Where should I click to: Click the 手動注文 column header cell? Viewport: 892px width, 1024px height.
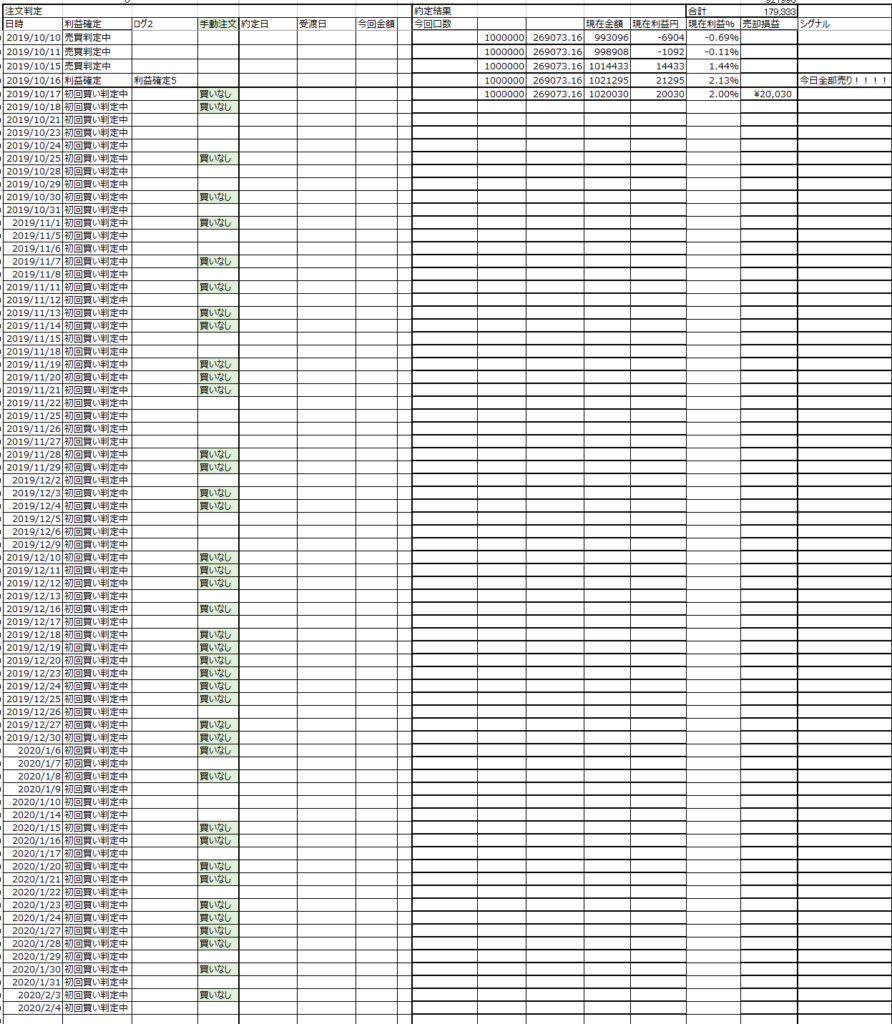pos(218,23)
